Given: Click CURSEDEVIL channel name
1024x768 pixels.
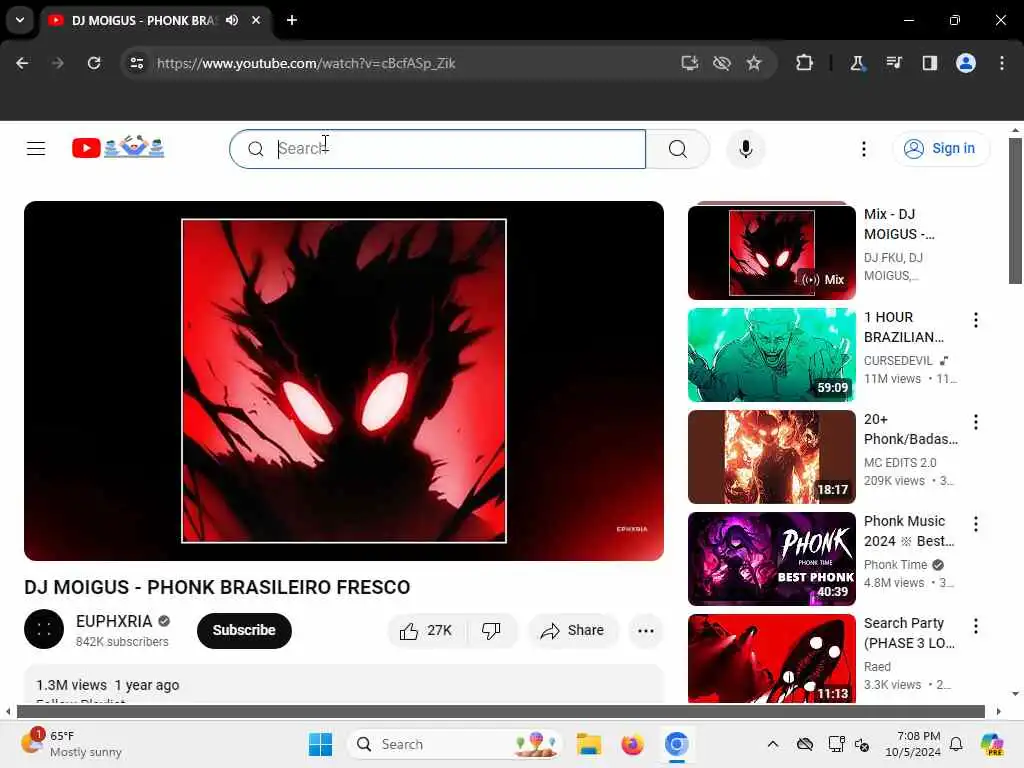Looking at the screenshot, I should point(898,360).
